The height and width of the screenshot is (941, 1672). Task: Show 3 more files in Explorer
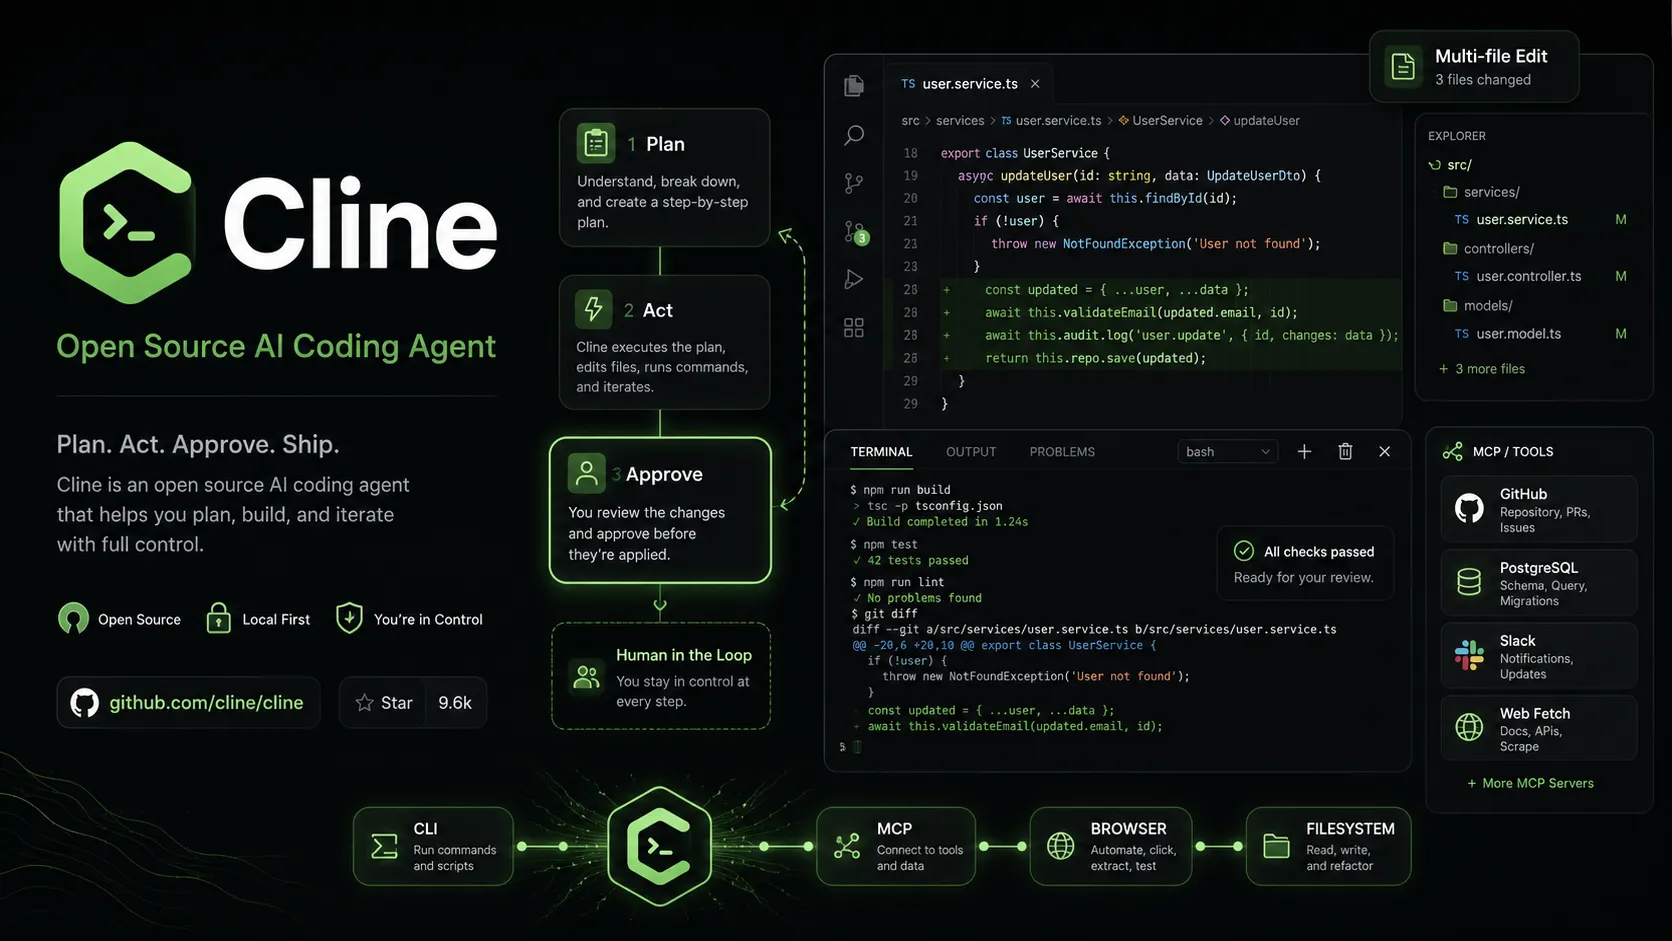[1482, 369]
